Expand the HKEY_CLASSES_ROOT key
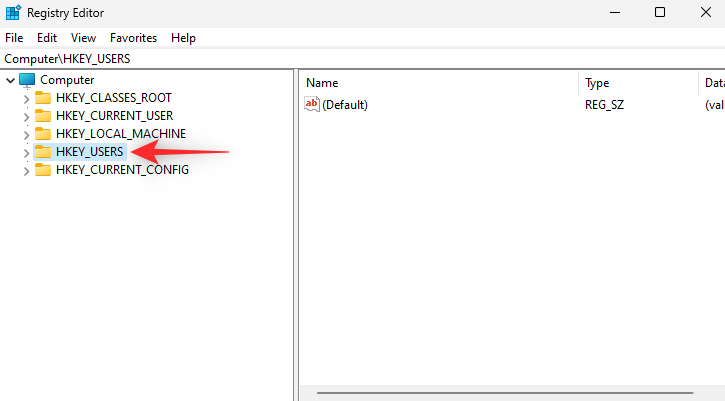725x401 pixels. coord(26,98)
